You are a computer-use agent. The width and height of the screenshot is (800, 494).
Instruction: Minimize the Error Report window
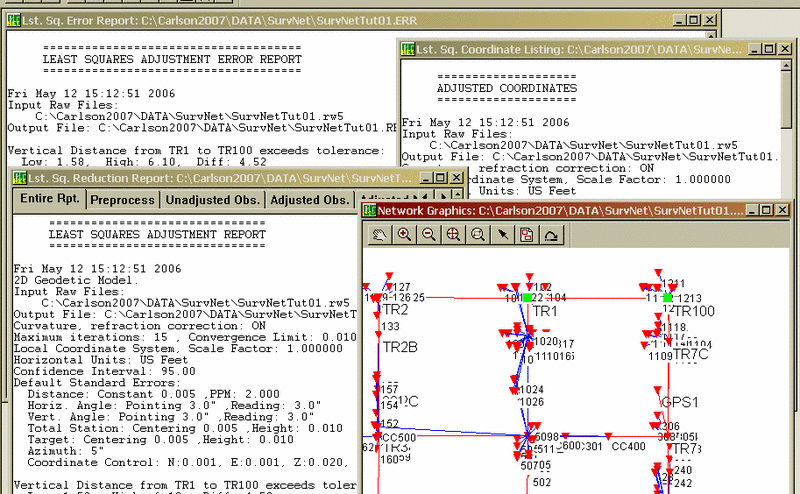(x=679, y=20)
